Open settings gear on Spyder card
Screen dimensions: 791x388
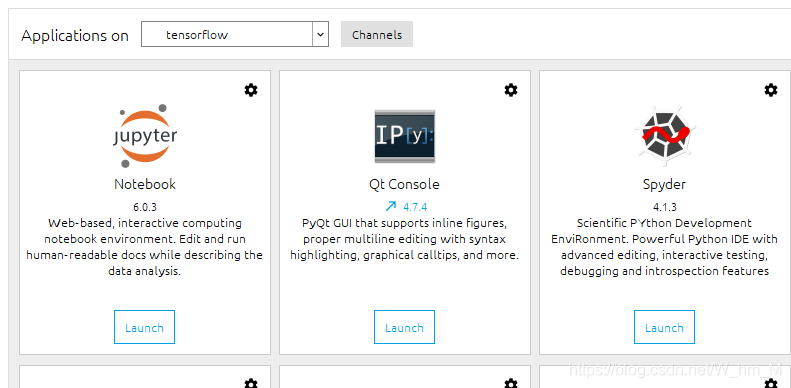(x=771, y=90)
